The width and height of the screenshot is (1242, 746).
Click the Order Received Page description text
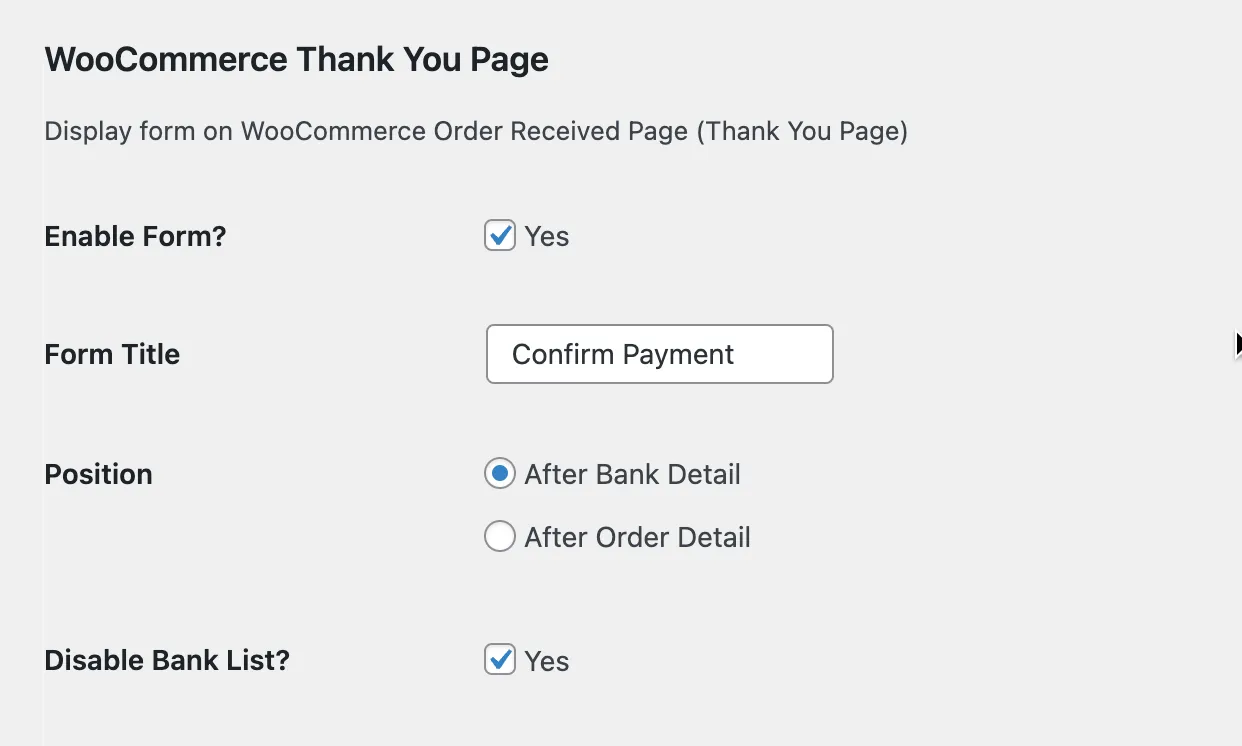[x=475, y=131]
